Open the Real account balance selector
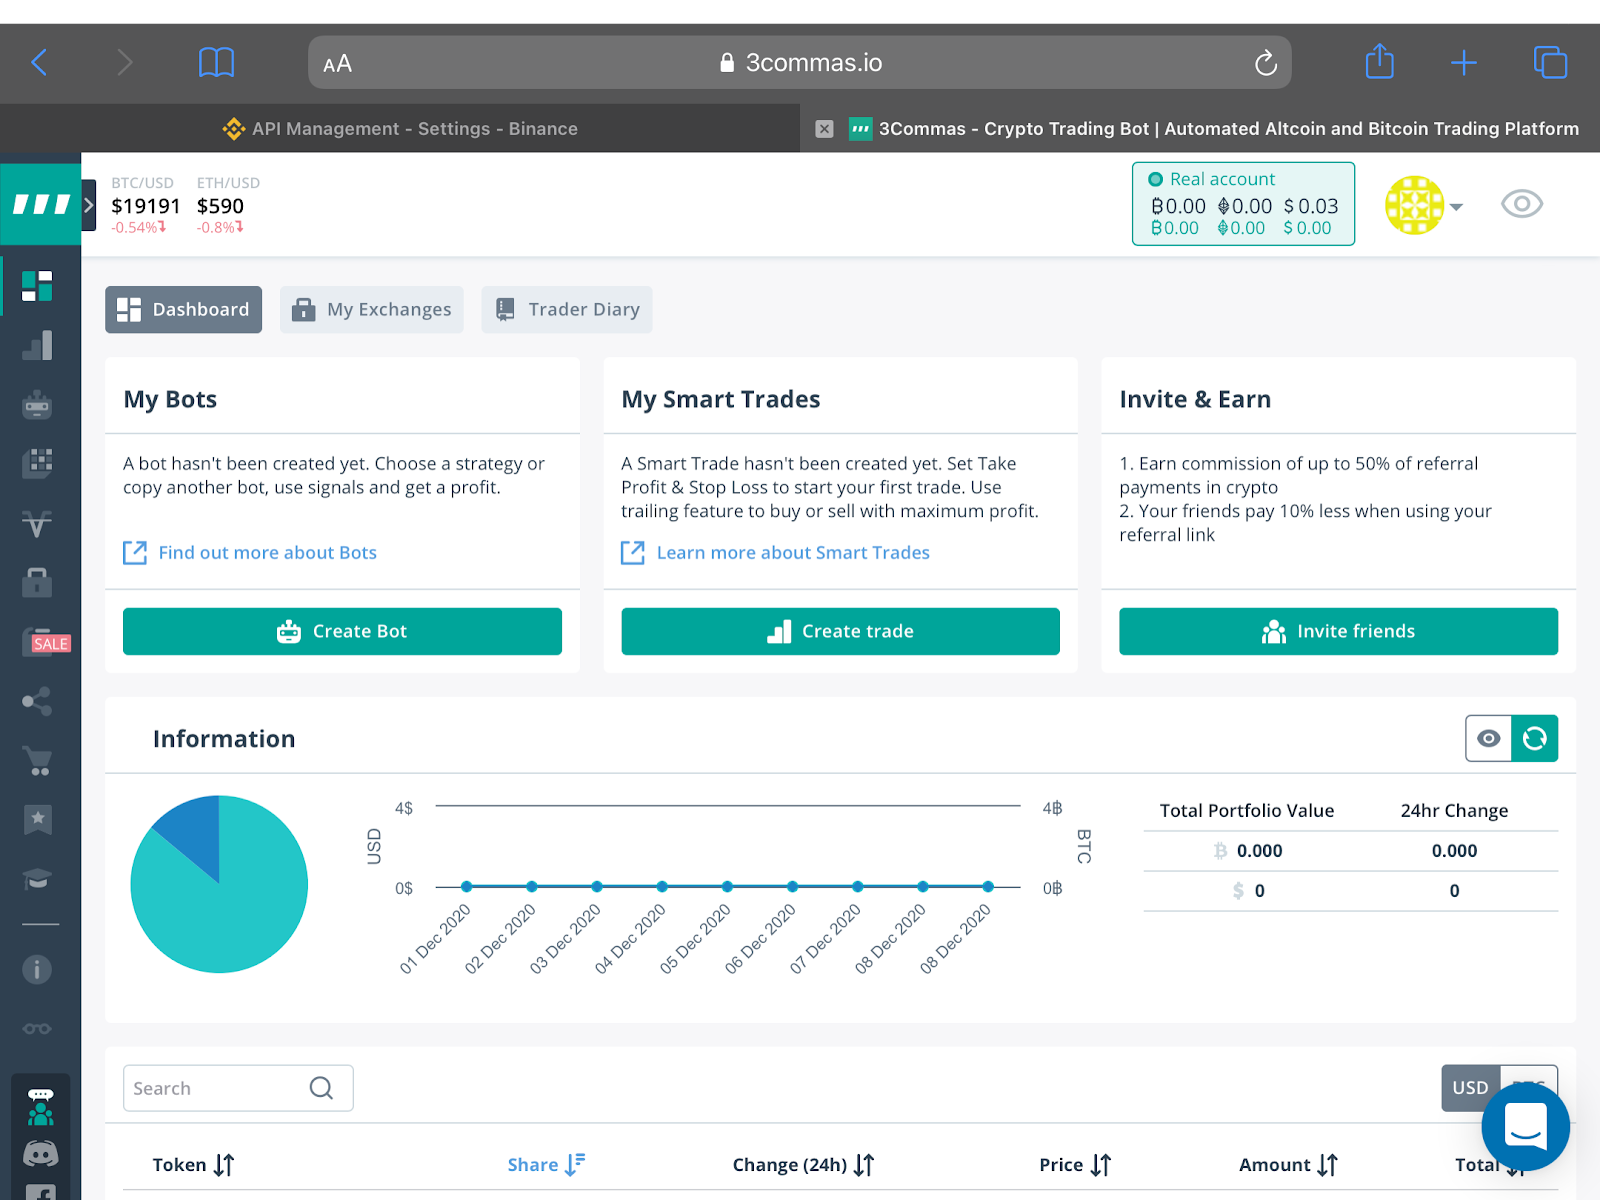 click(x=1243, y=204)
